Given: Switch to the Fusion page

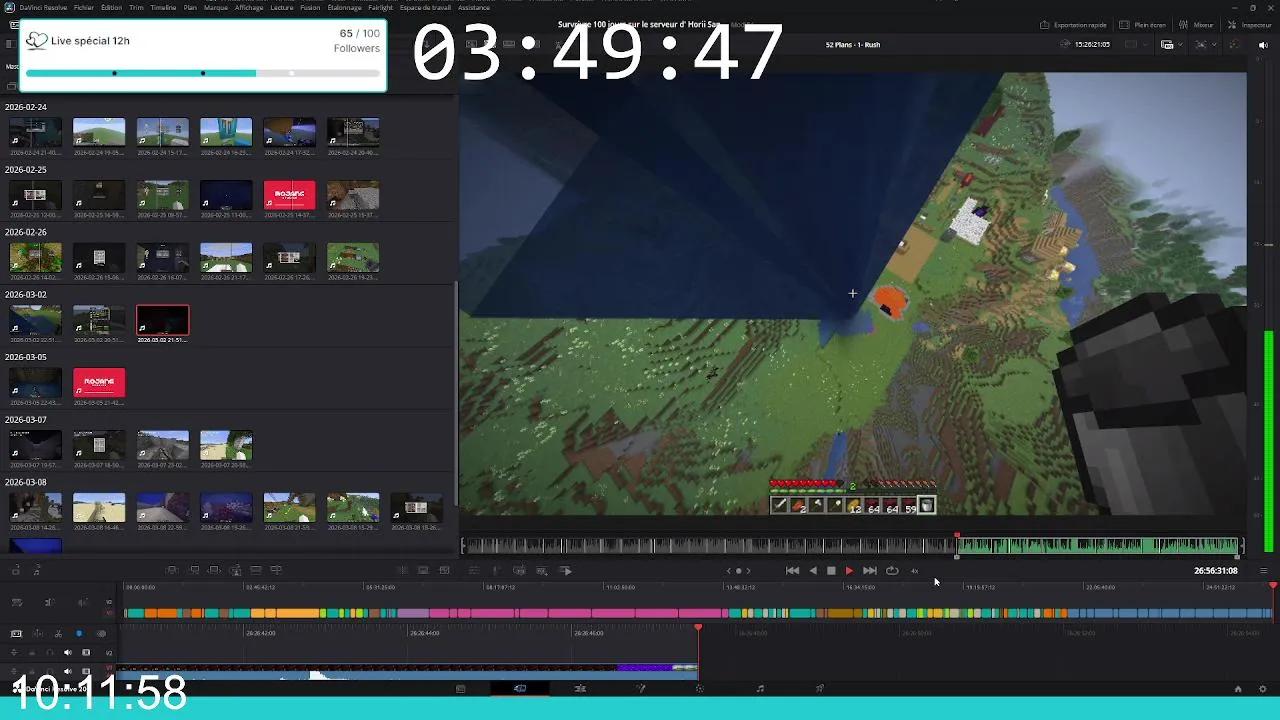Looking at the screenshot, I should coord(641,689).
